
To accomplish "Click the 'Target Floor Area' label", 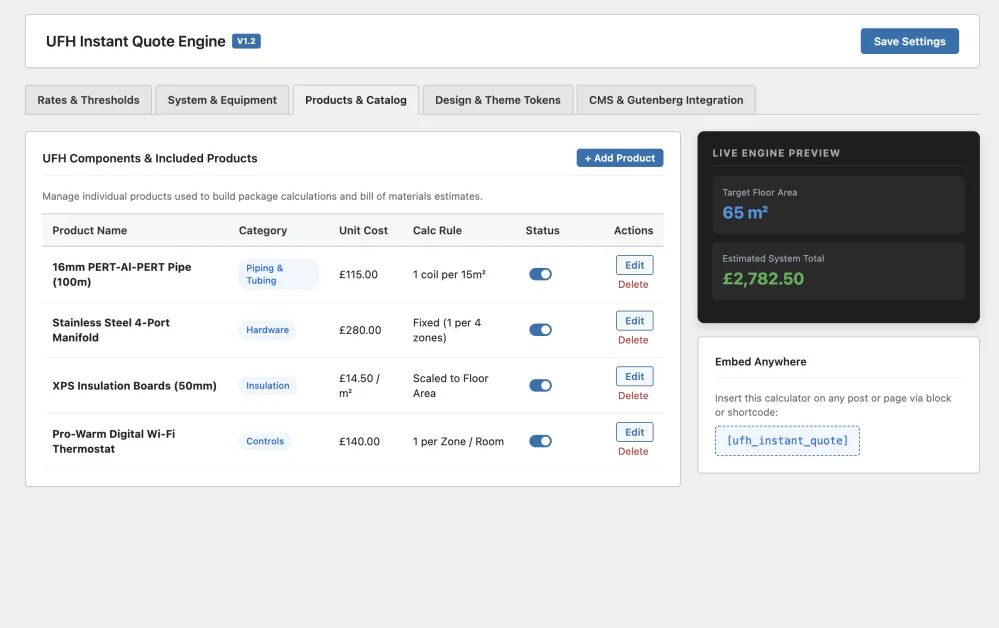I will [759, 192].
